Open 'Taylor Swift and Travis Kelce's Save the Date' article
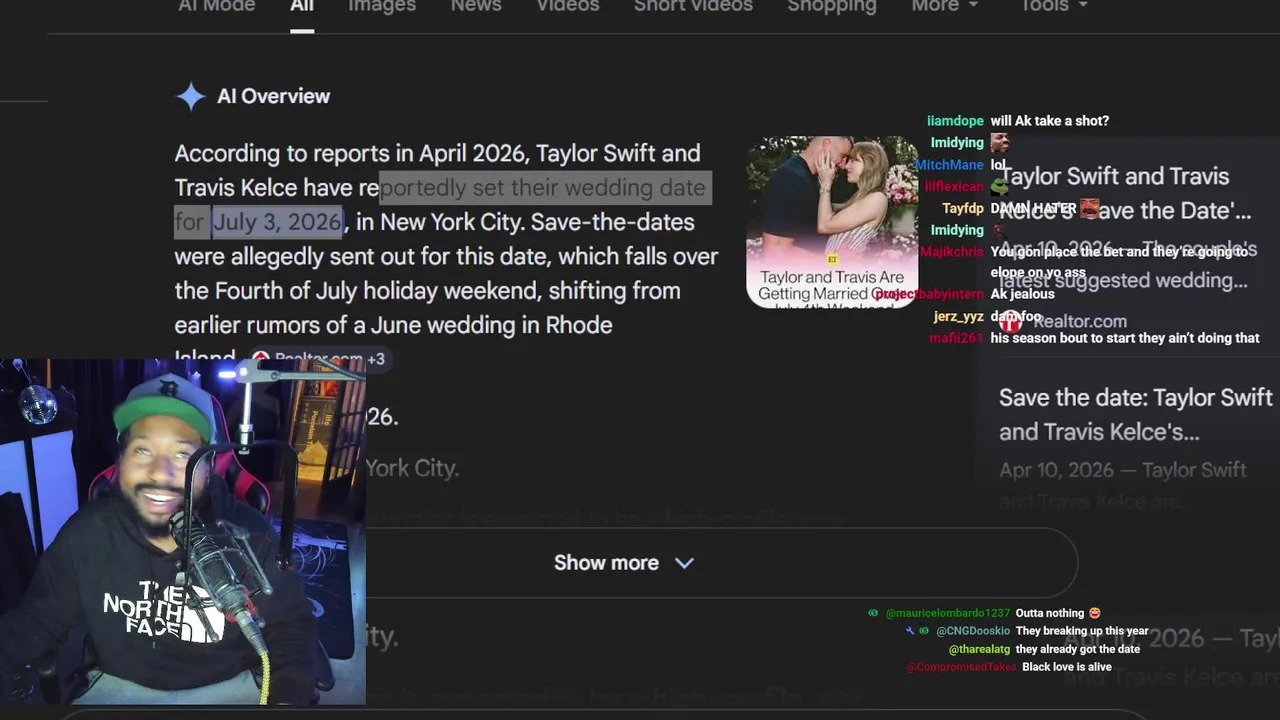This screenshot has height=720, width=1280. pos(1125,193)
